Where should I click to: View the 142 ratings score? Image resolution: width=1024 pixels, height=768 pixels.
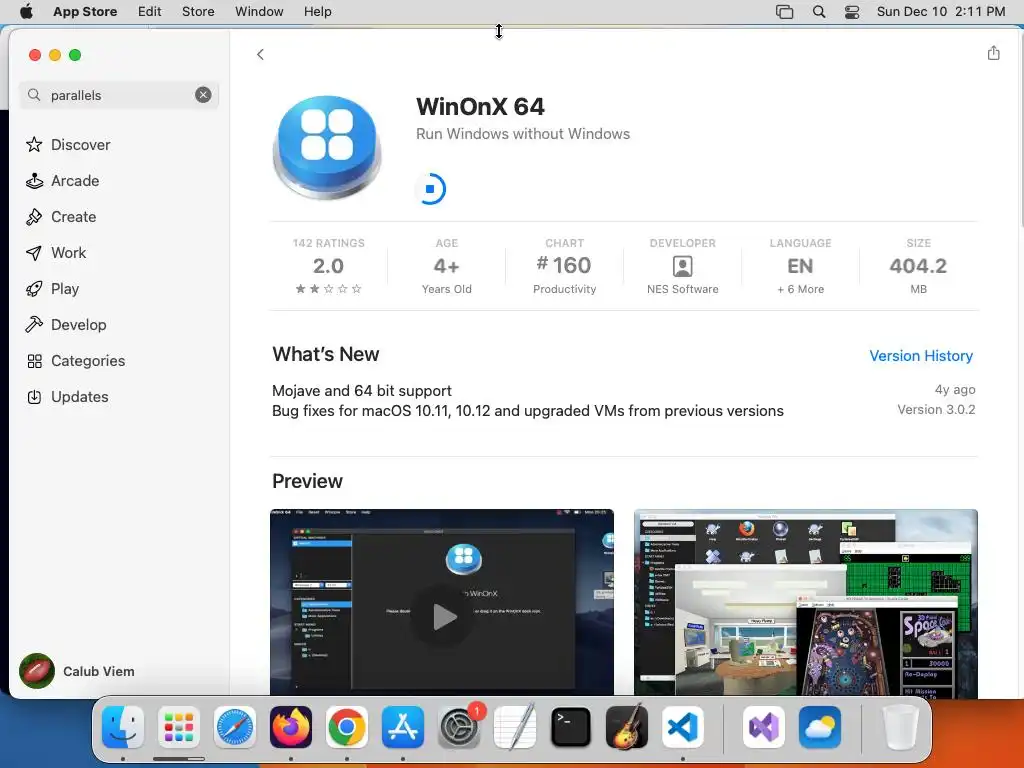(328, 266)
